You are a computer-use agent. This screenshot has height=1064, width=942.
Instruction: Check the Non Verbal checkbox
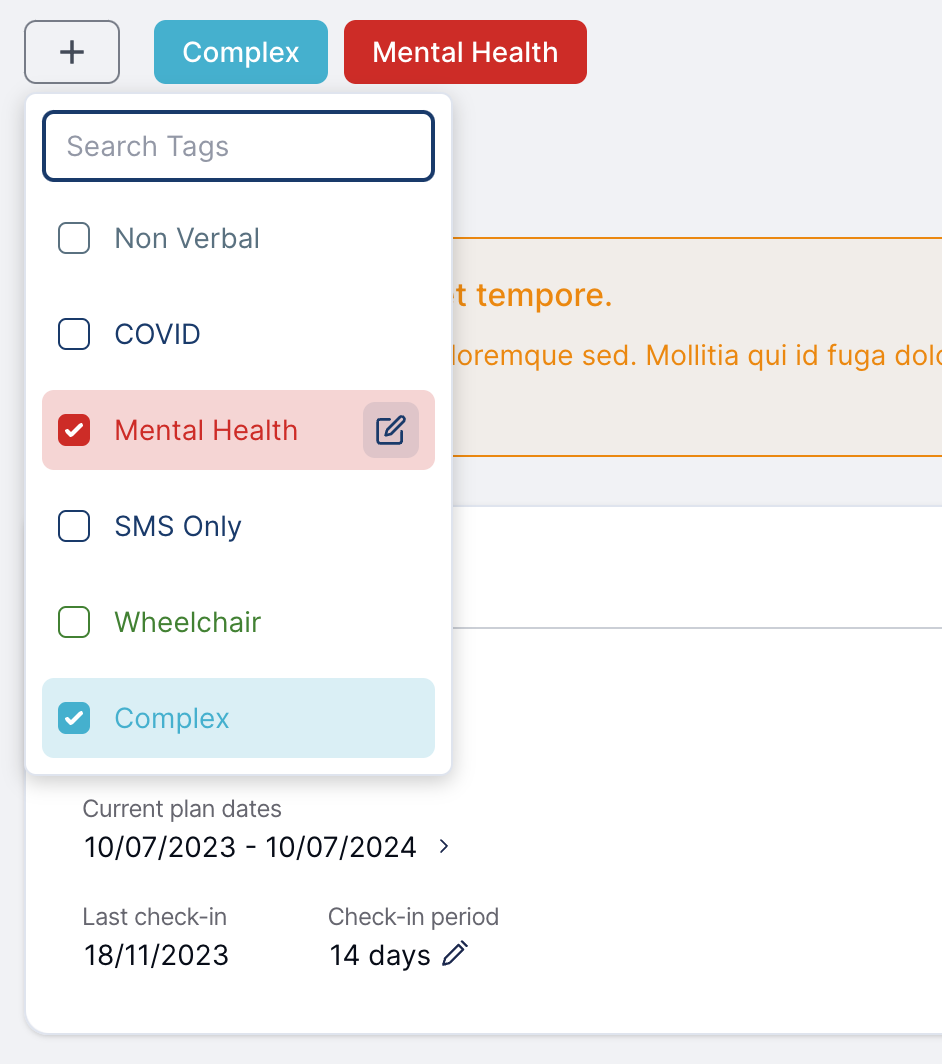pyautogui.click(x=74, y=238)
